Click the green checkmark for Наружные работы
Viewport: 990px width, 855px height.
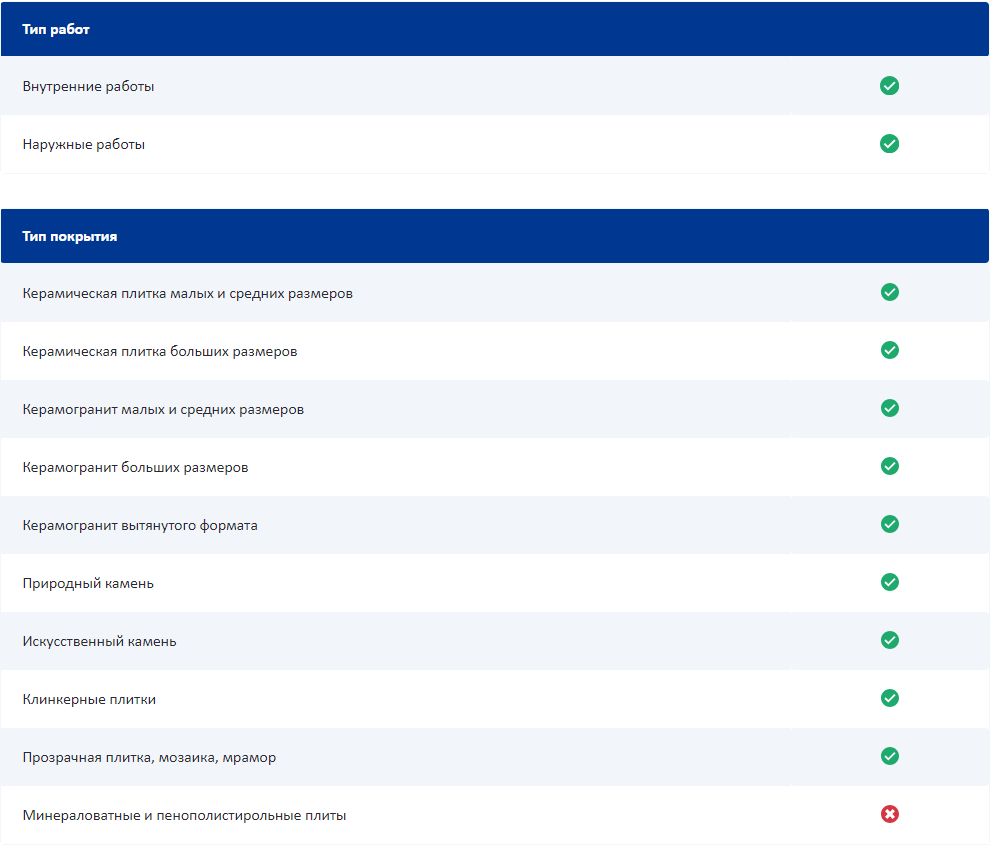pos(889,144)
